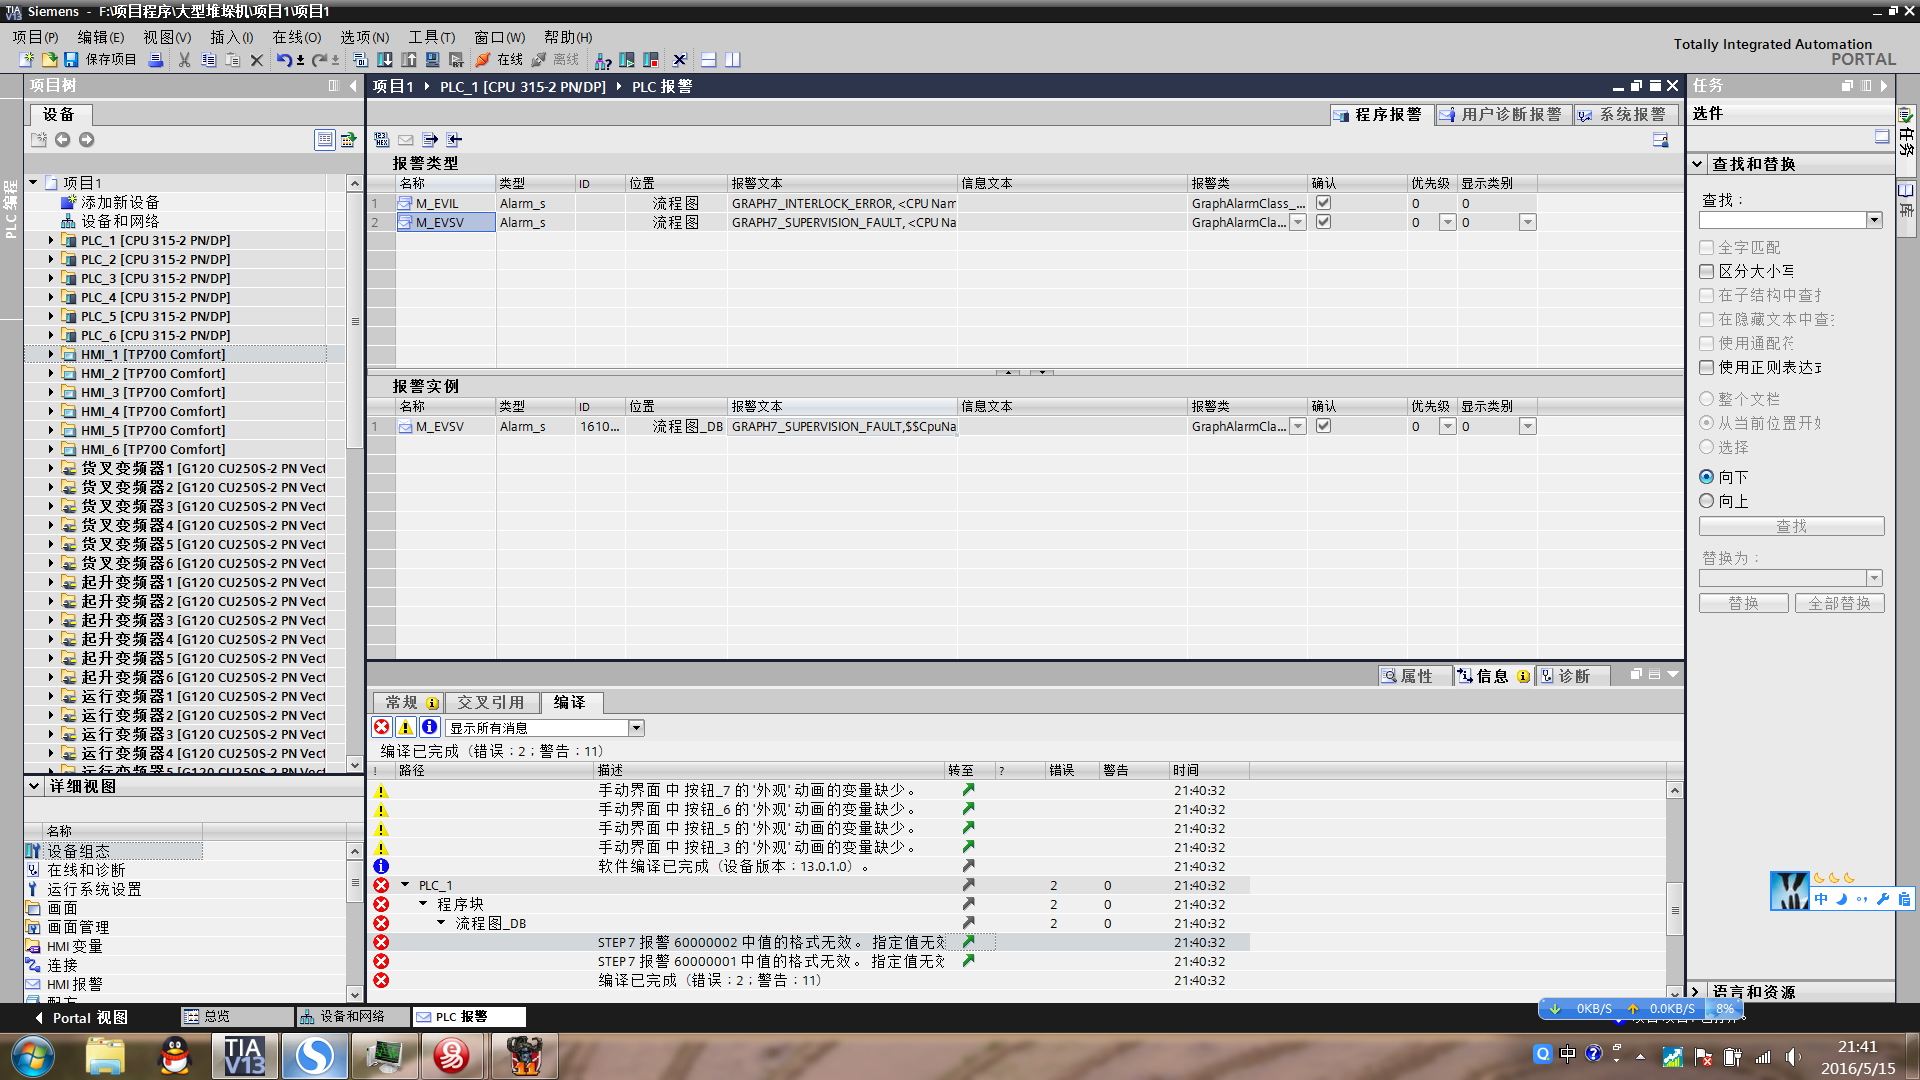Click the Save project icon
Screen dimensions: 1920x1080
tap(71, 60)
